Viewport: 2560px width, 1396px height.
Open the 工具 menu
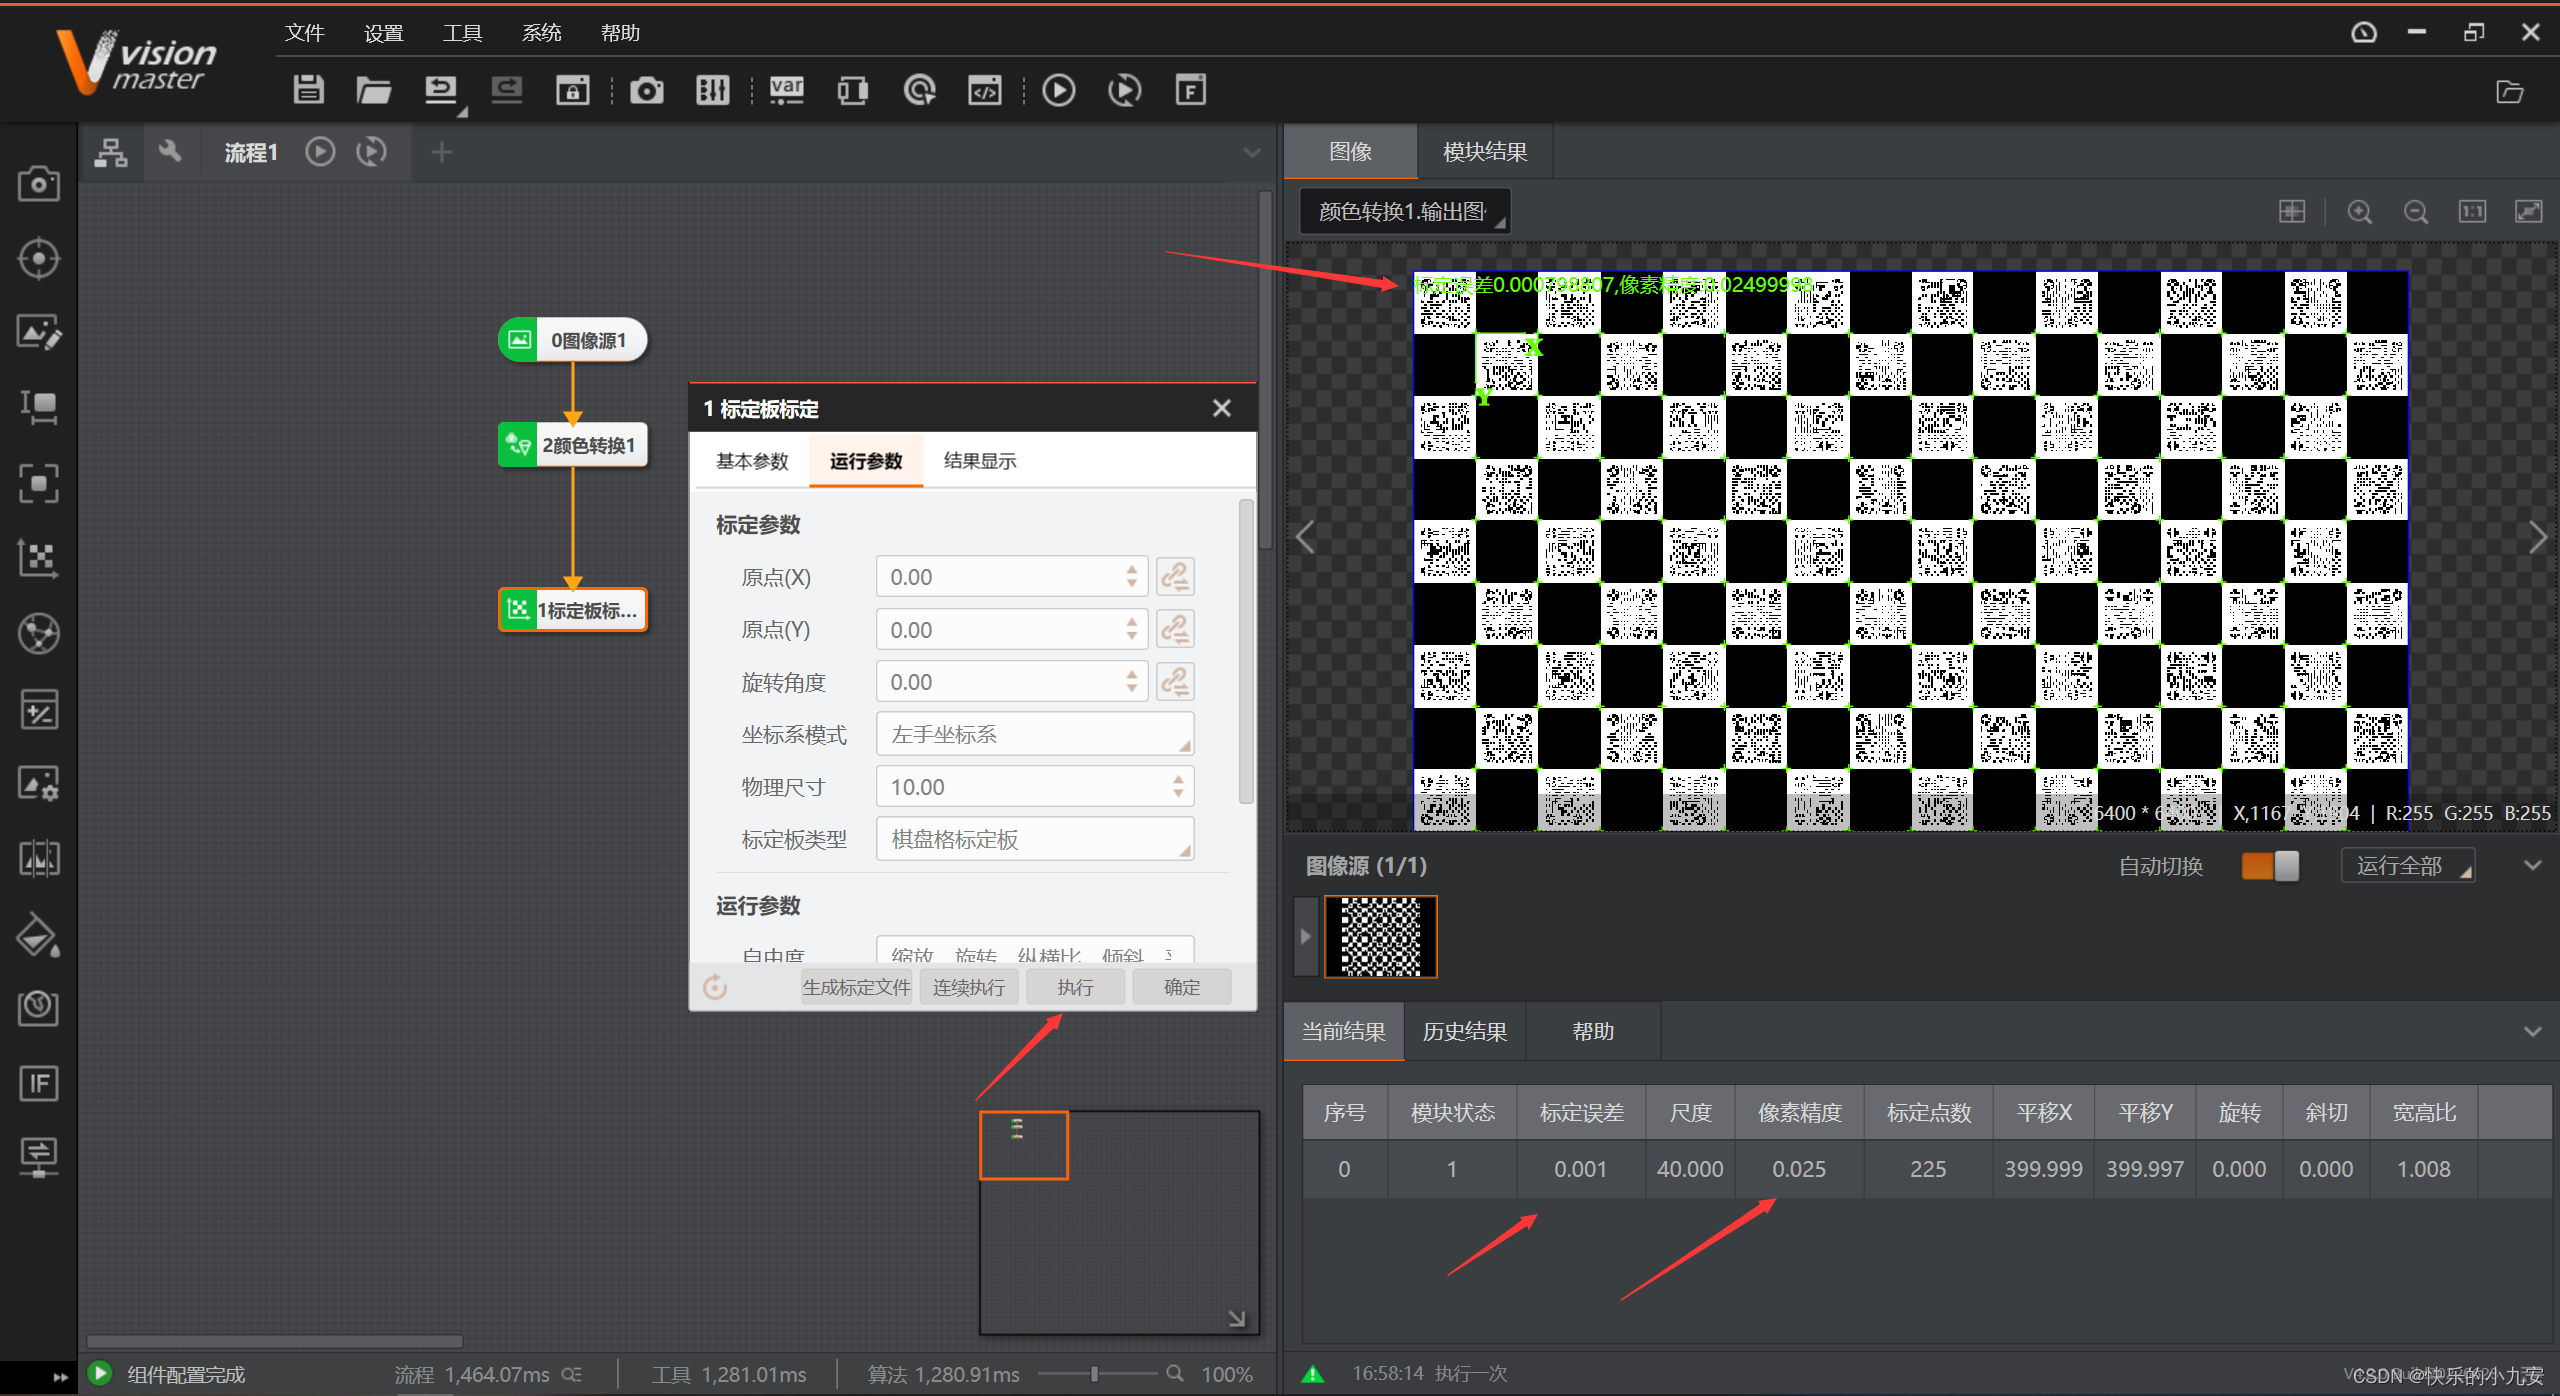(x=462, y=33)
